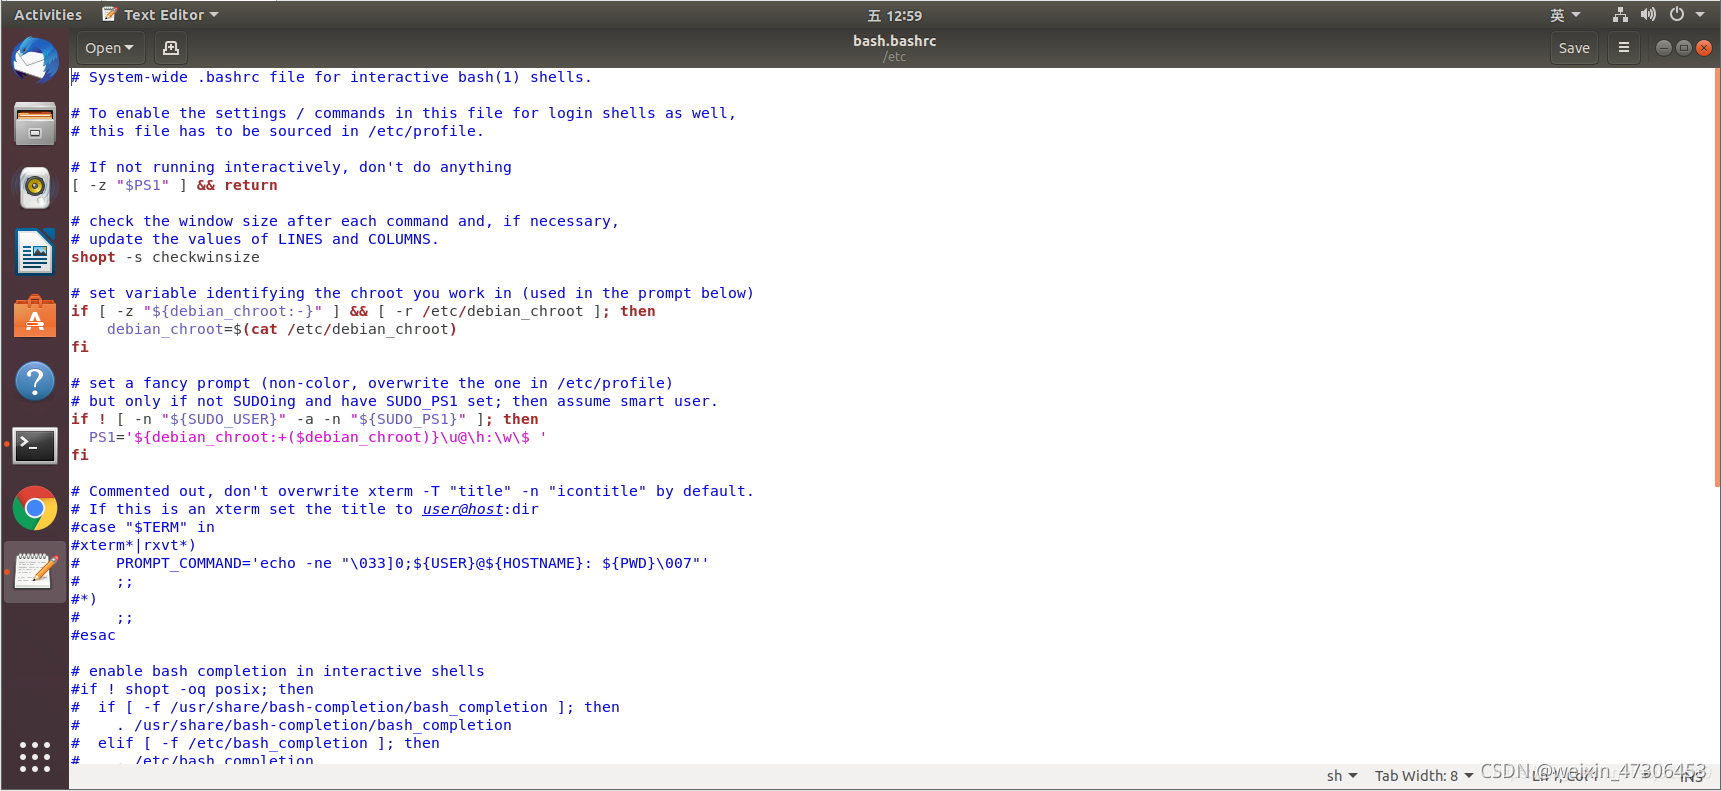
Task: Close the bash.bashrc editor window
Action: pos(1704,48)
